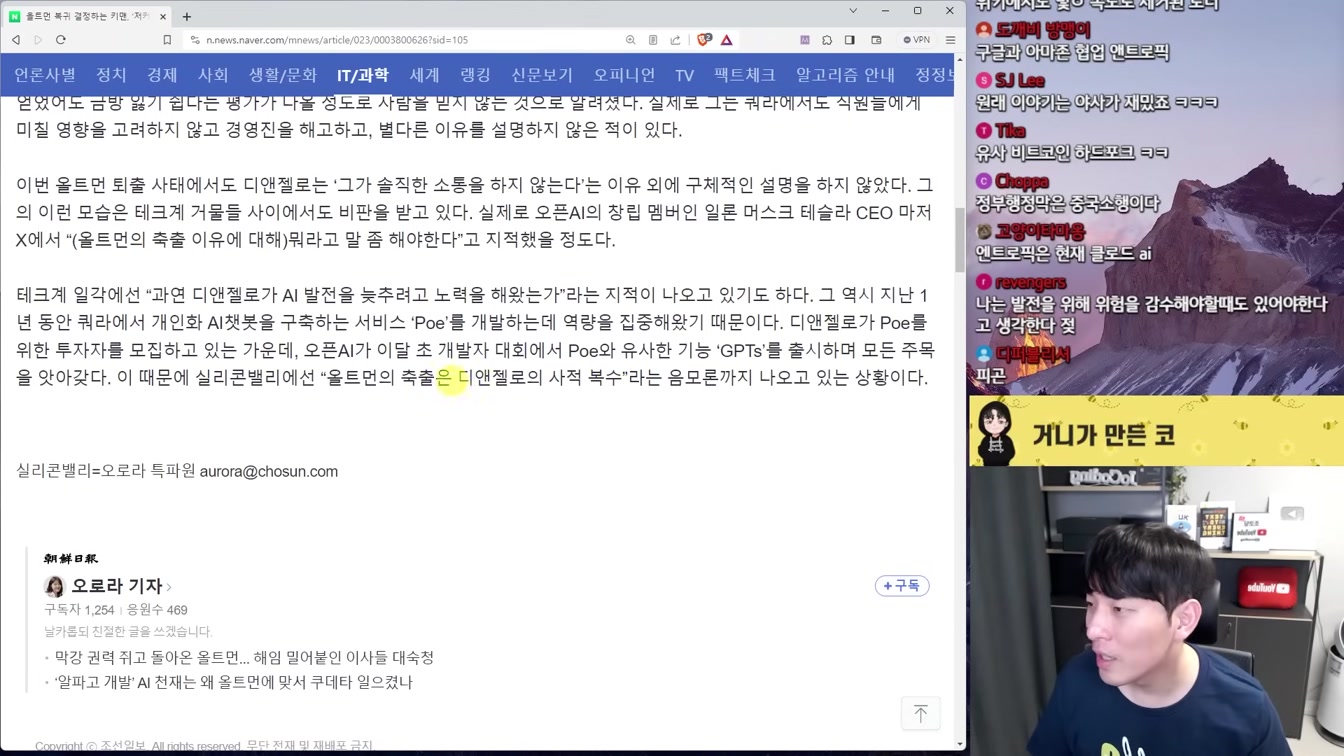Select the Naver news article tab
The width and height of the screenshot is (1344, 756).
tap(88, 16)
